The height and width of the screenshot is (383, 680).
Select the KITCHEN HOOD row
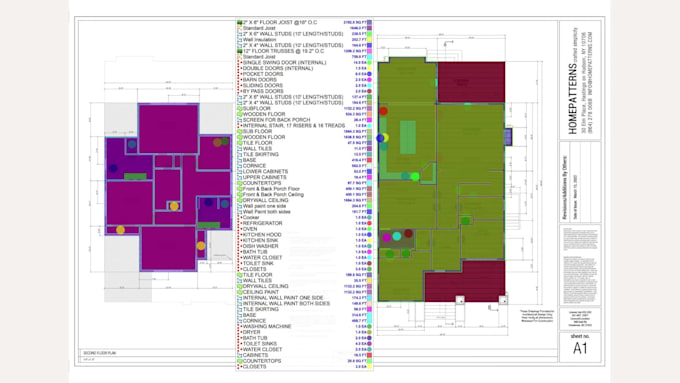tap(304, 234)
